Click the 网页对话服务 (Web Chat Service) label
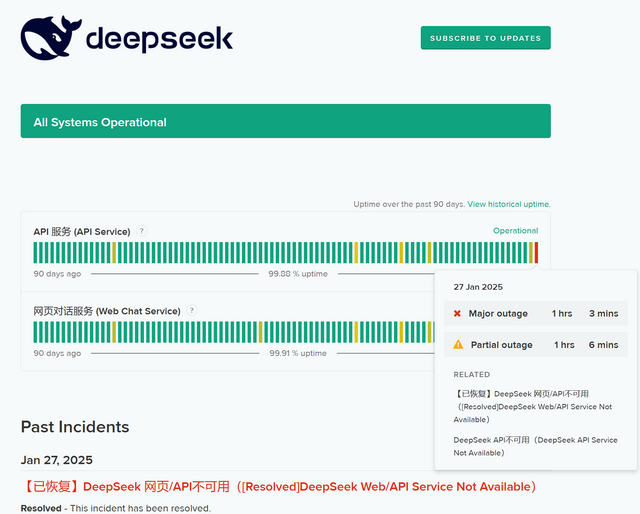Screen dimensions: 640x514 107,311
